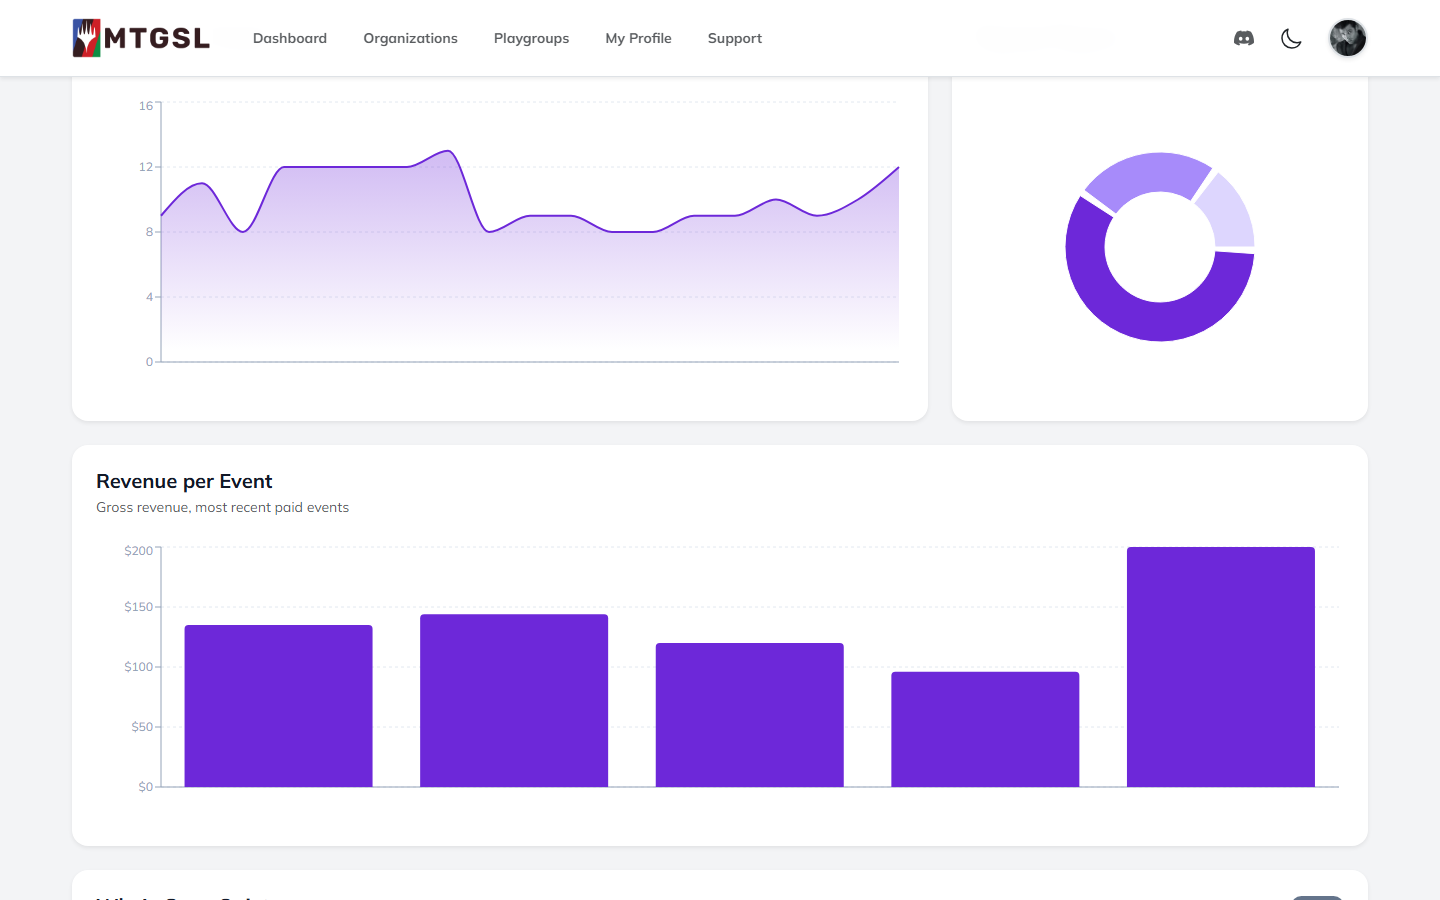Screen dimensions: 1440x900
Task: Navigate to Playgroups
Action: pyautogui.click(x=531, y=38)
